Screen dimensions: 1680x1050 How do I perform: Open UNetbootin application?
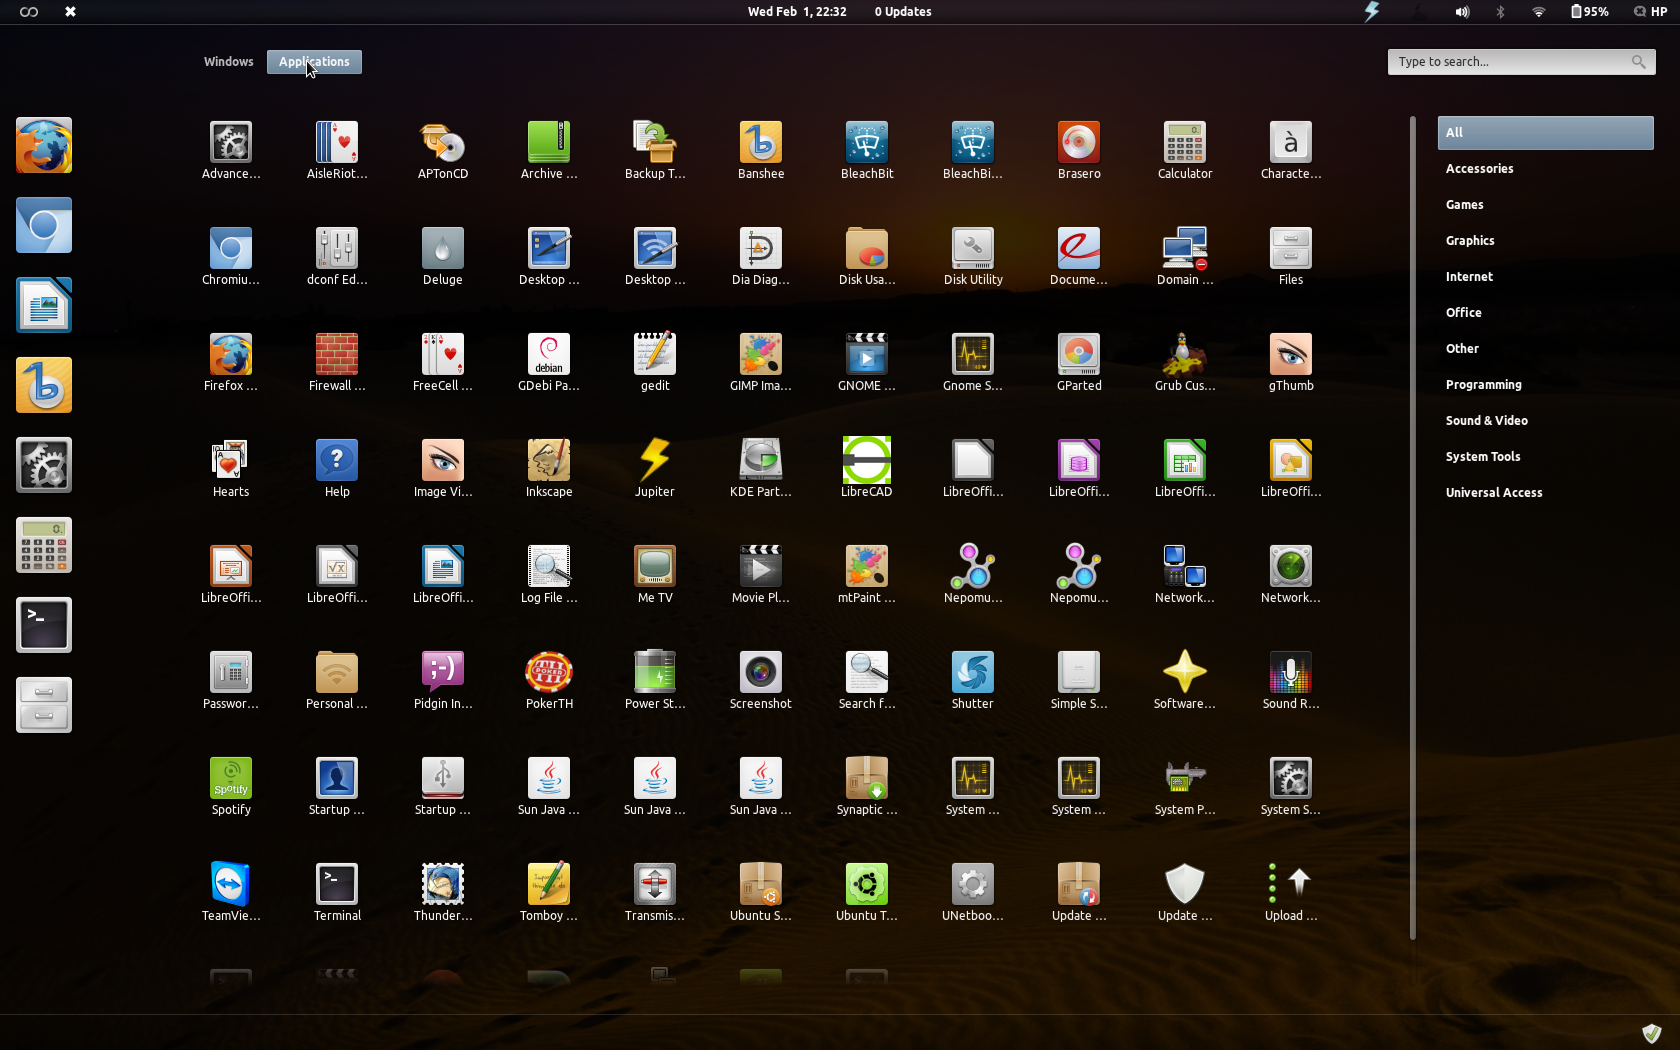(973, 893)
